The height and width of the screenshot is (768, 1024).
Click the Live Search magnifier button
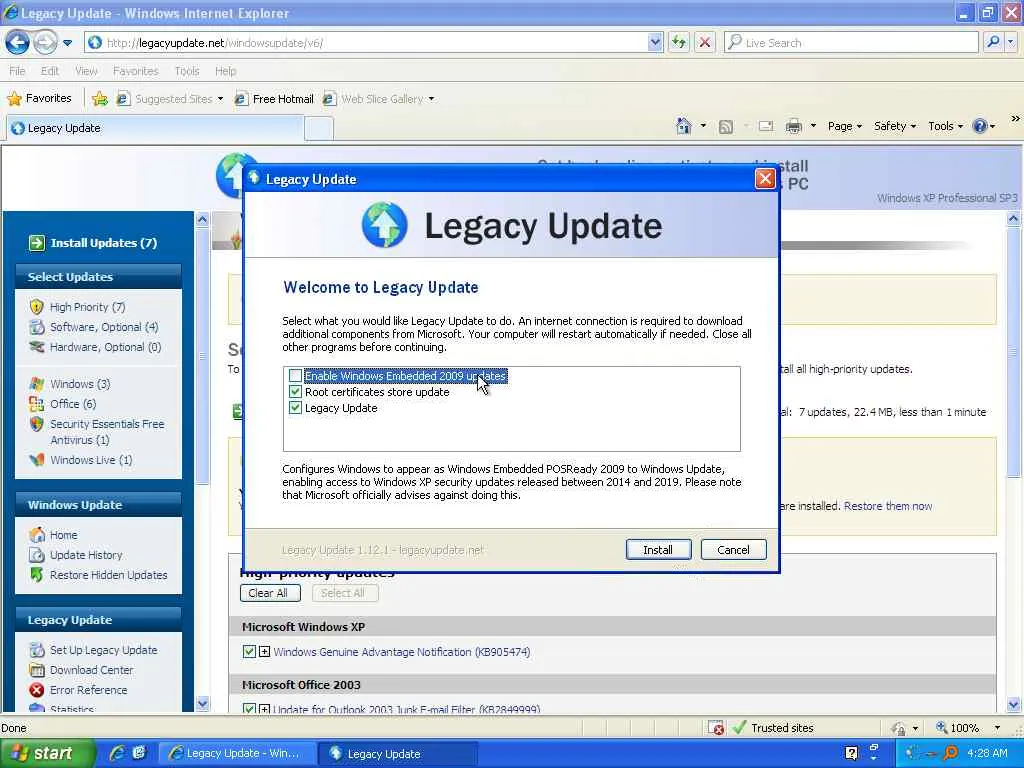(993, 42)
